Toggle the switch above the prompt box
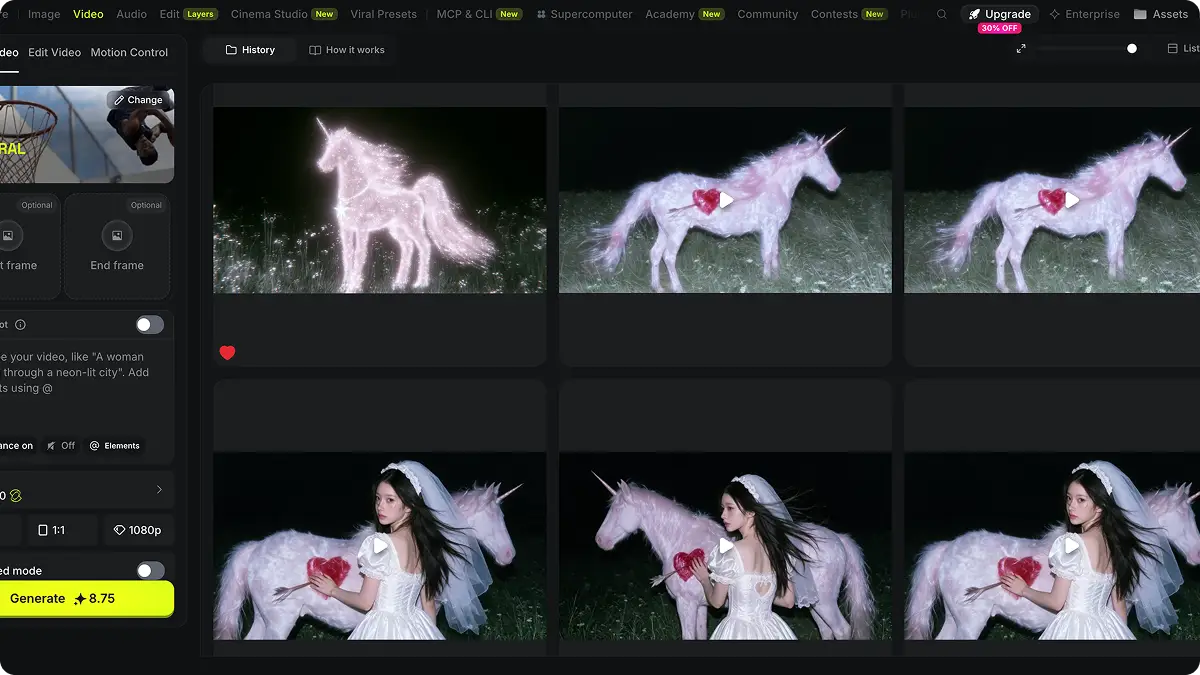The width and height of the screenshot is (1200, 675). click(150, 325)
